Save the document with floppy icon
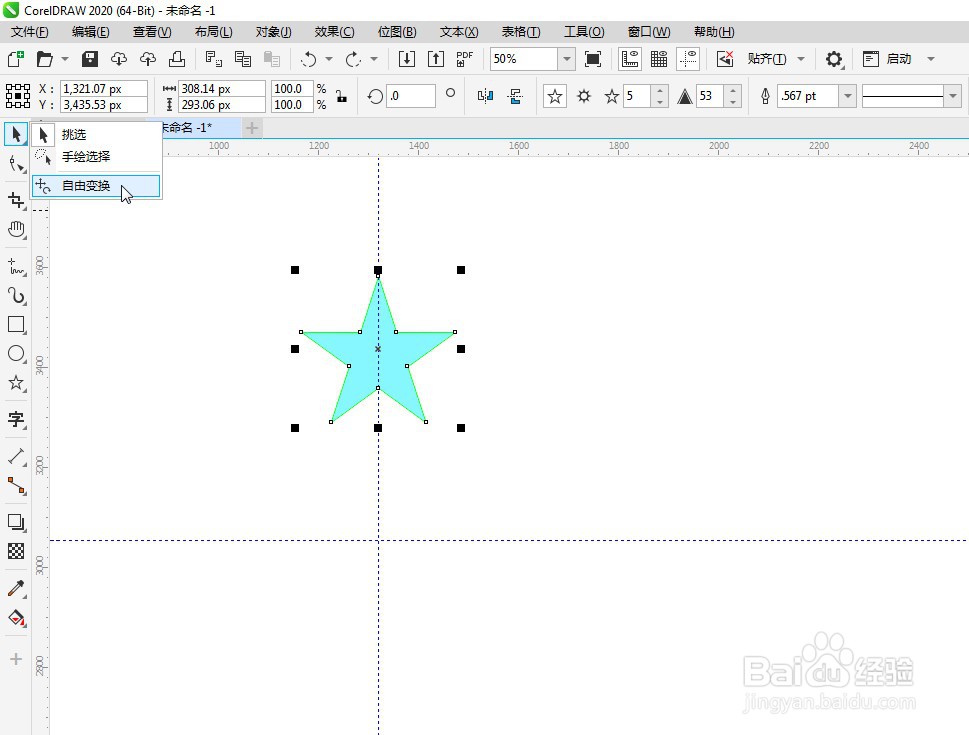This screenshot has width=969, height=735. click(90, 59)
